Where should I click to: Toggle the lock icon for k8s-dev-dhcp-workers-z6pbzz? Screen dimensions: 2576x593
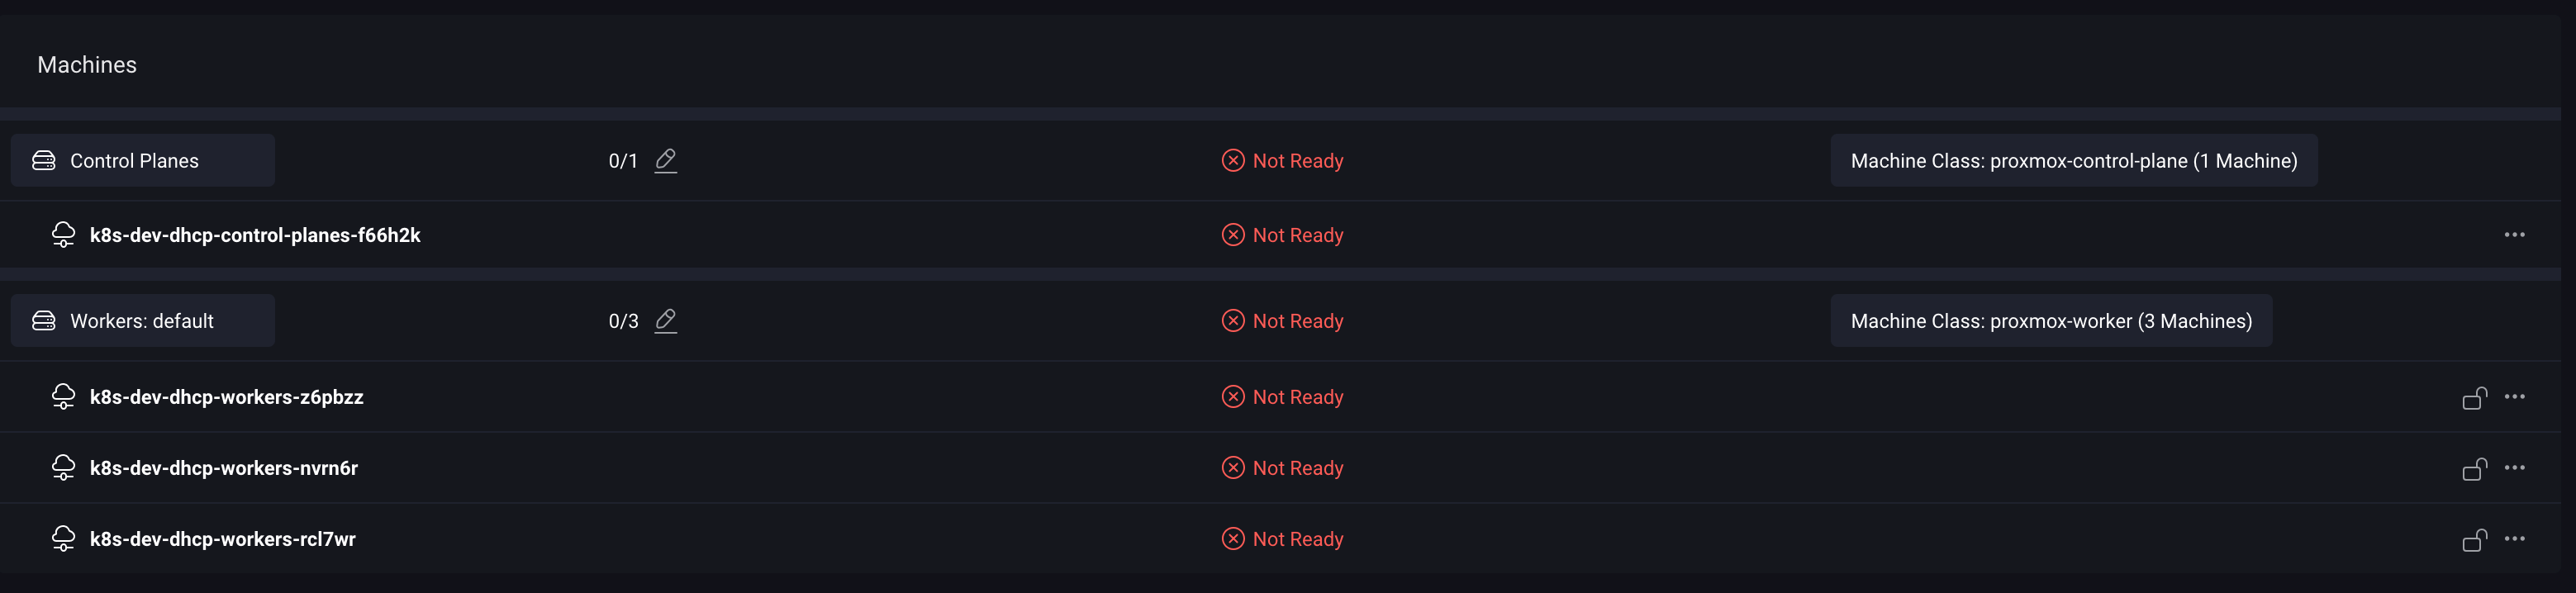click(2476, 396)
